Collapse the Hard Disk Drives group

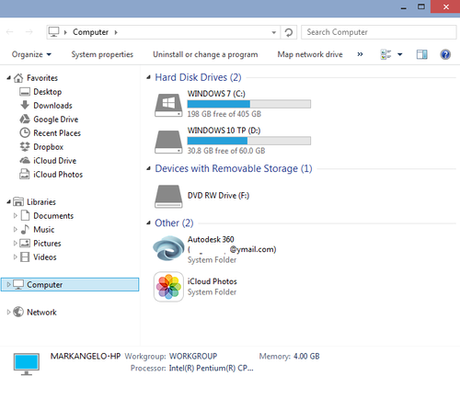[x=149, y=77]
